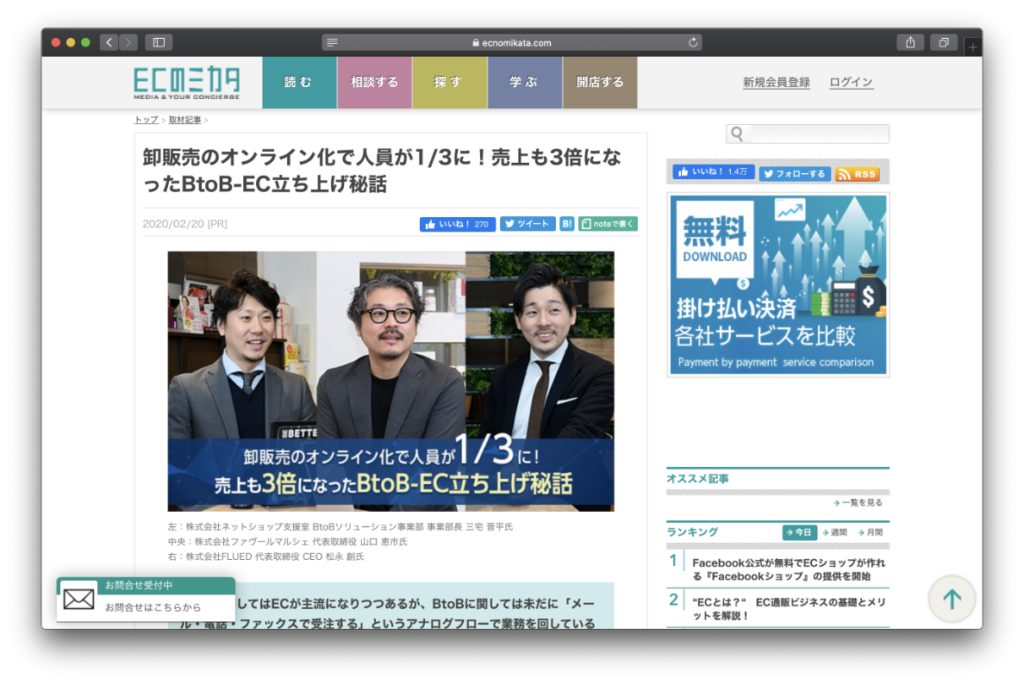Click the ecnomikata.com address bar
The image size is (1024, 684).
pos(512,42)
